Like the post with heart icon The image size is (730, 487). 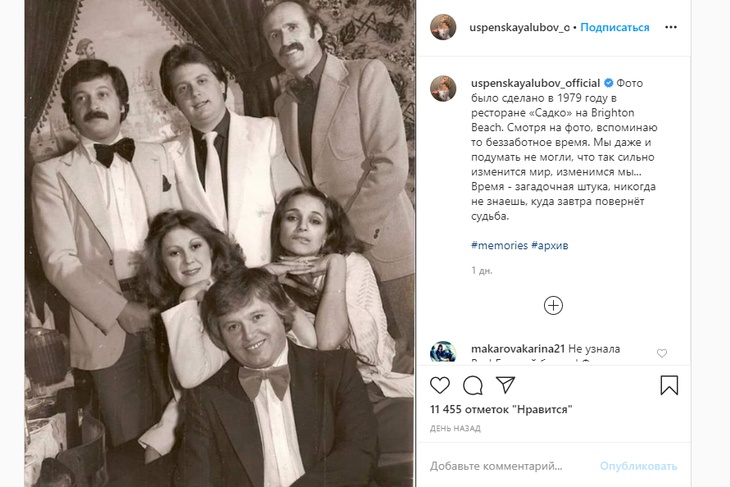click(440, 384)
